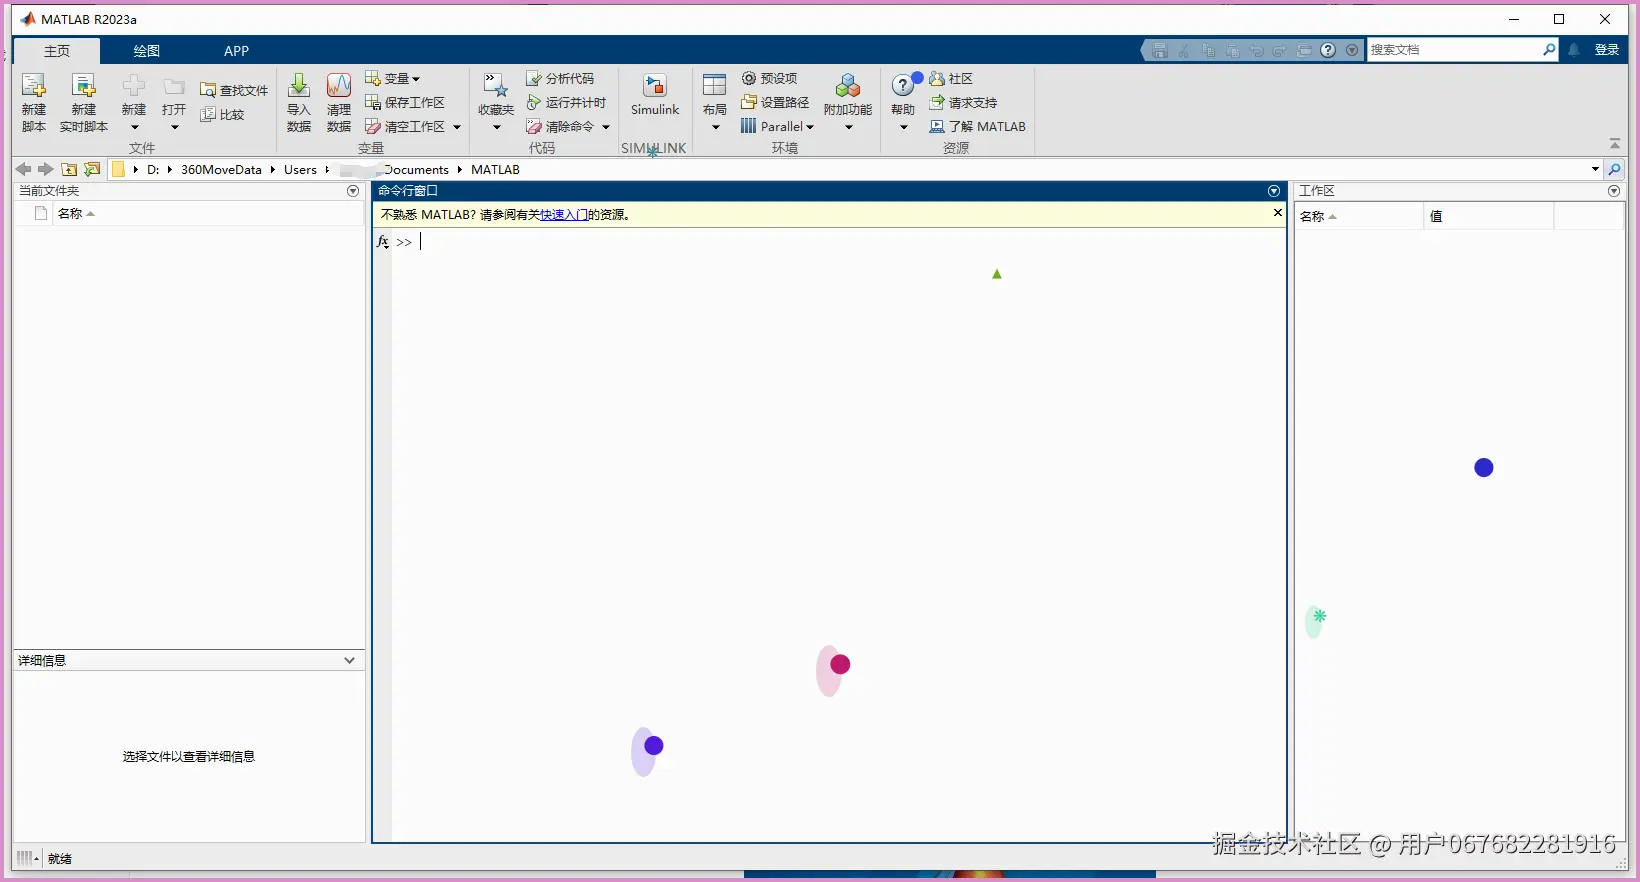Open 工作区 panel actions menu
Image resolution: width=1640 pixels, height=882 pixels.
click(1614, 191)
